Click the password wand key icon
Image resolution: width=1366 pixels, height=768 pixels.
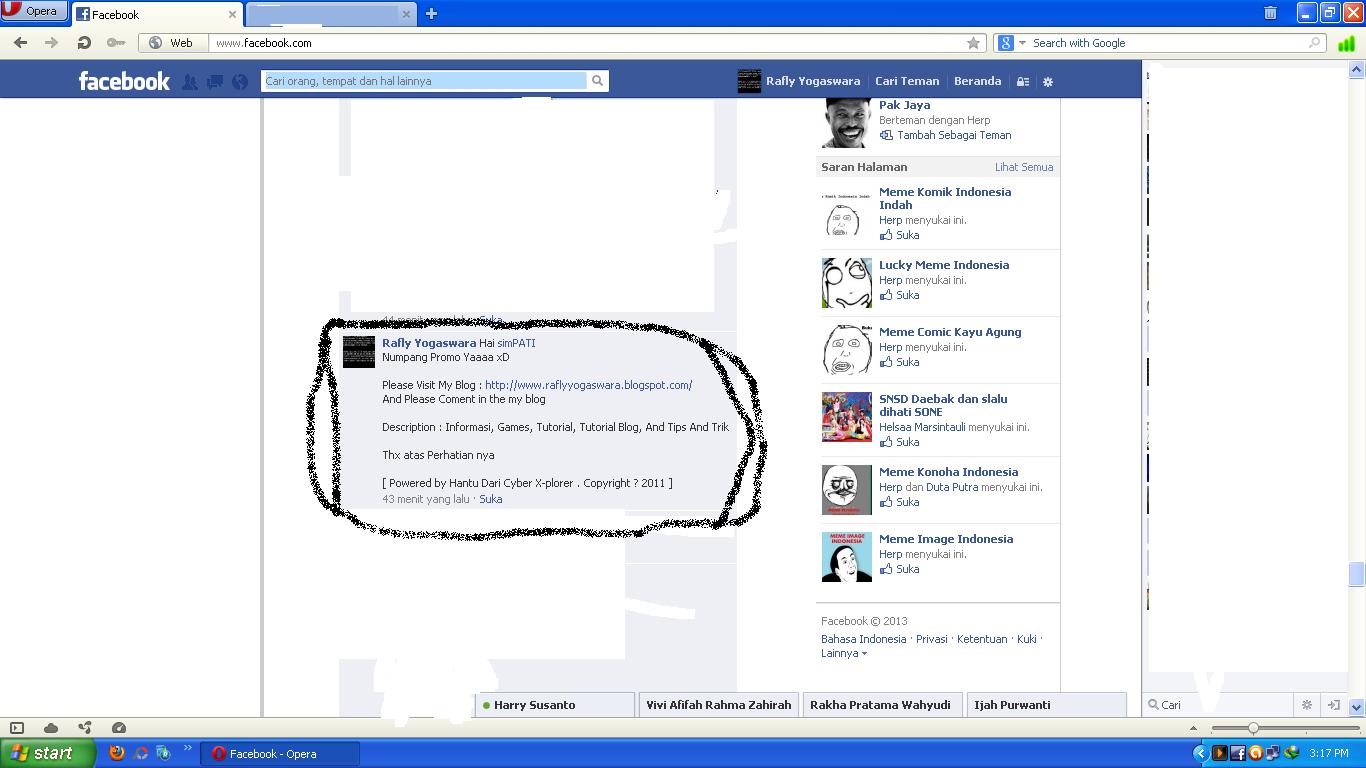click(x=116, y=43)
